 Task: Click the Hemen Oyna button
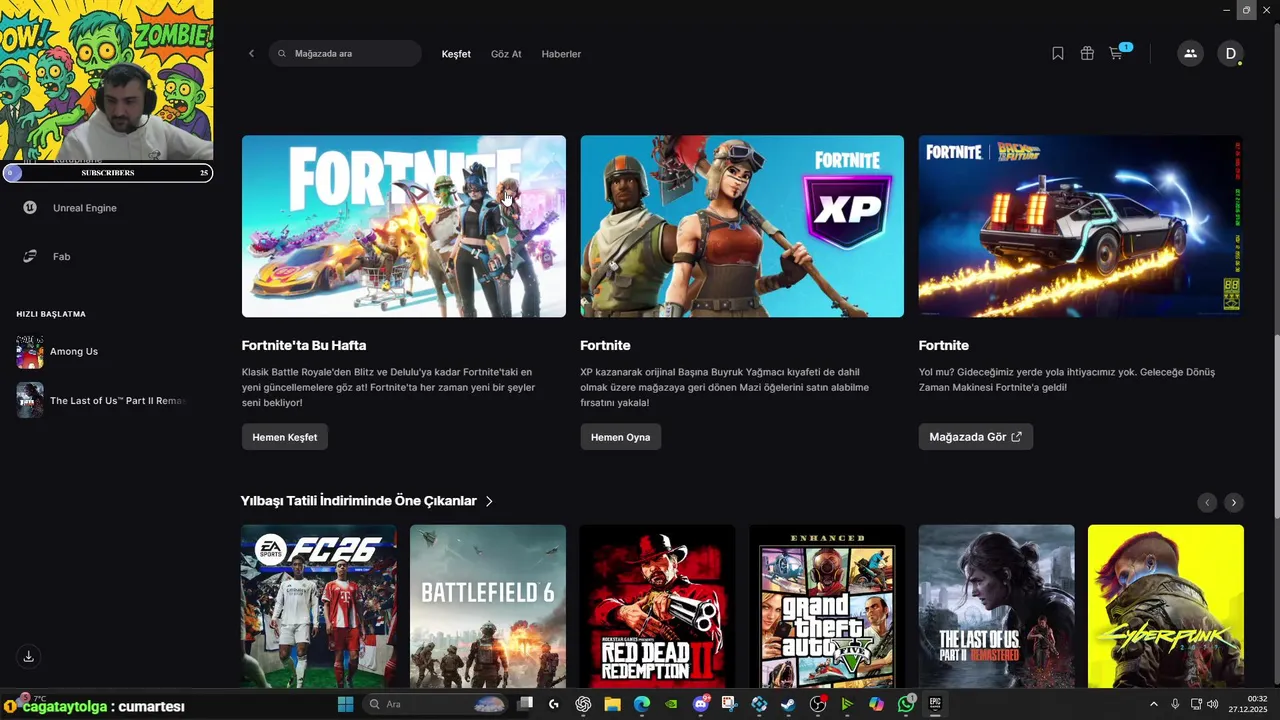click(x=620, y=437)
